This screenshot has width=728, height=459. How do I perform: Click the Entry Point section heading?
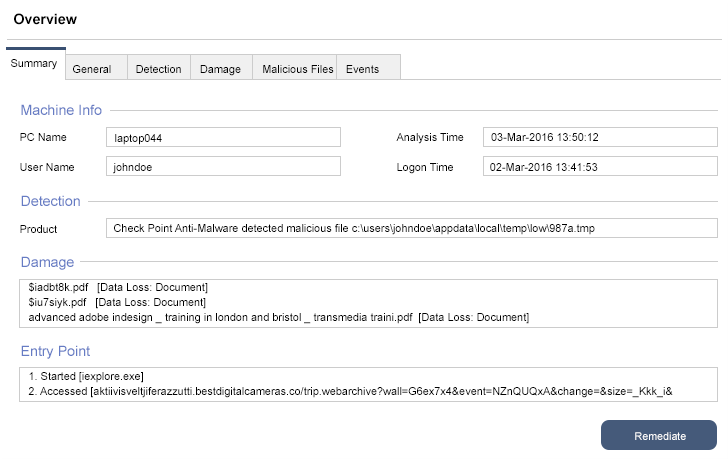(x=55, y=351)
